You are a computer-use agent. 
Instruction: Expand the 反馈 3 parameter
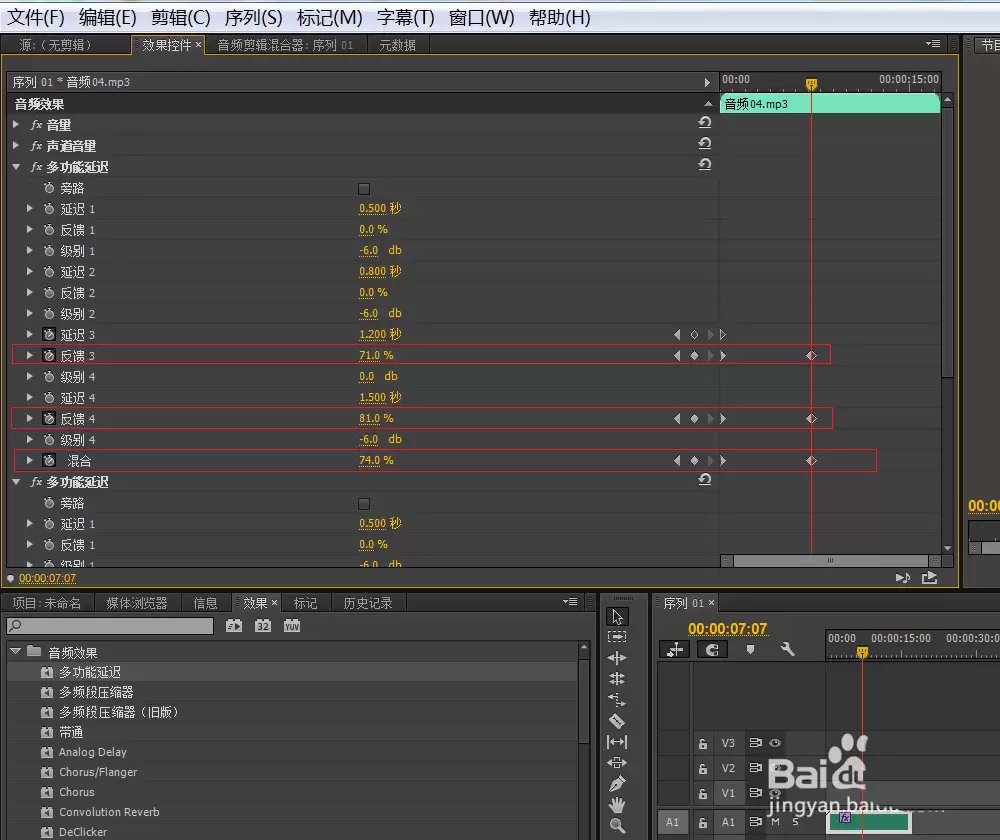[29, 355]
